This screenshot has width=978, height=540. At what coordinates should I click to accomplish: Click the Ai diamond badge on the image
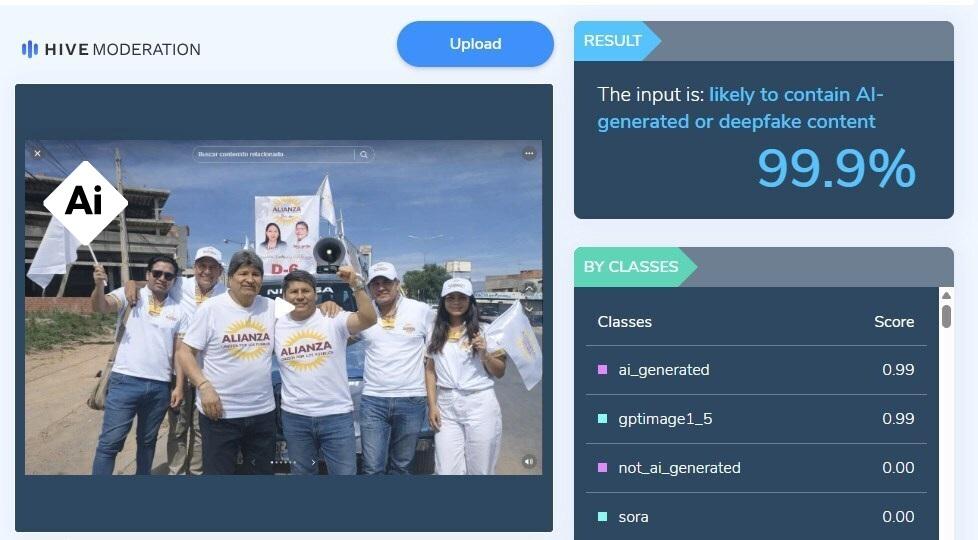(85, 203)
